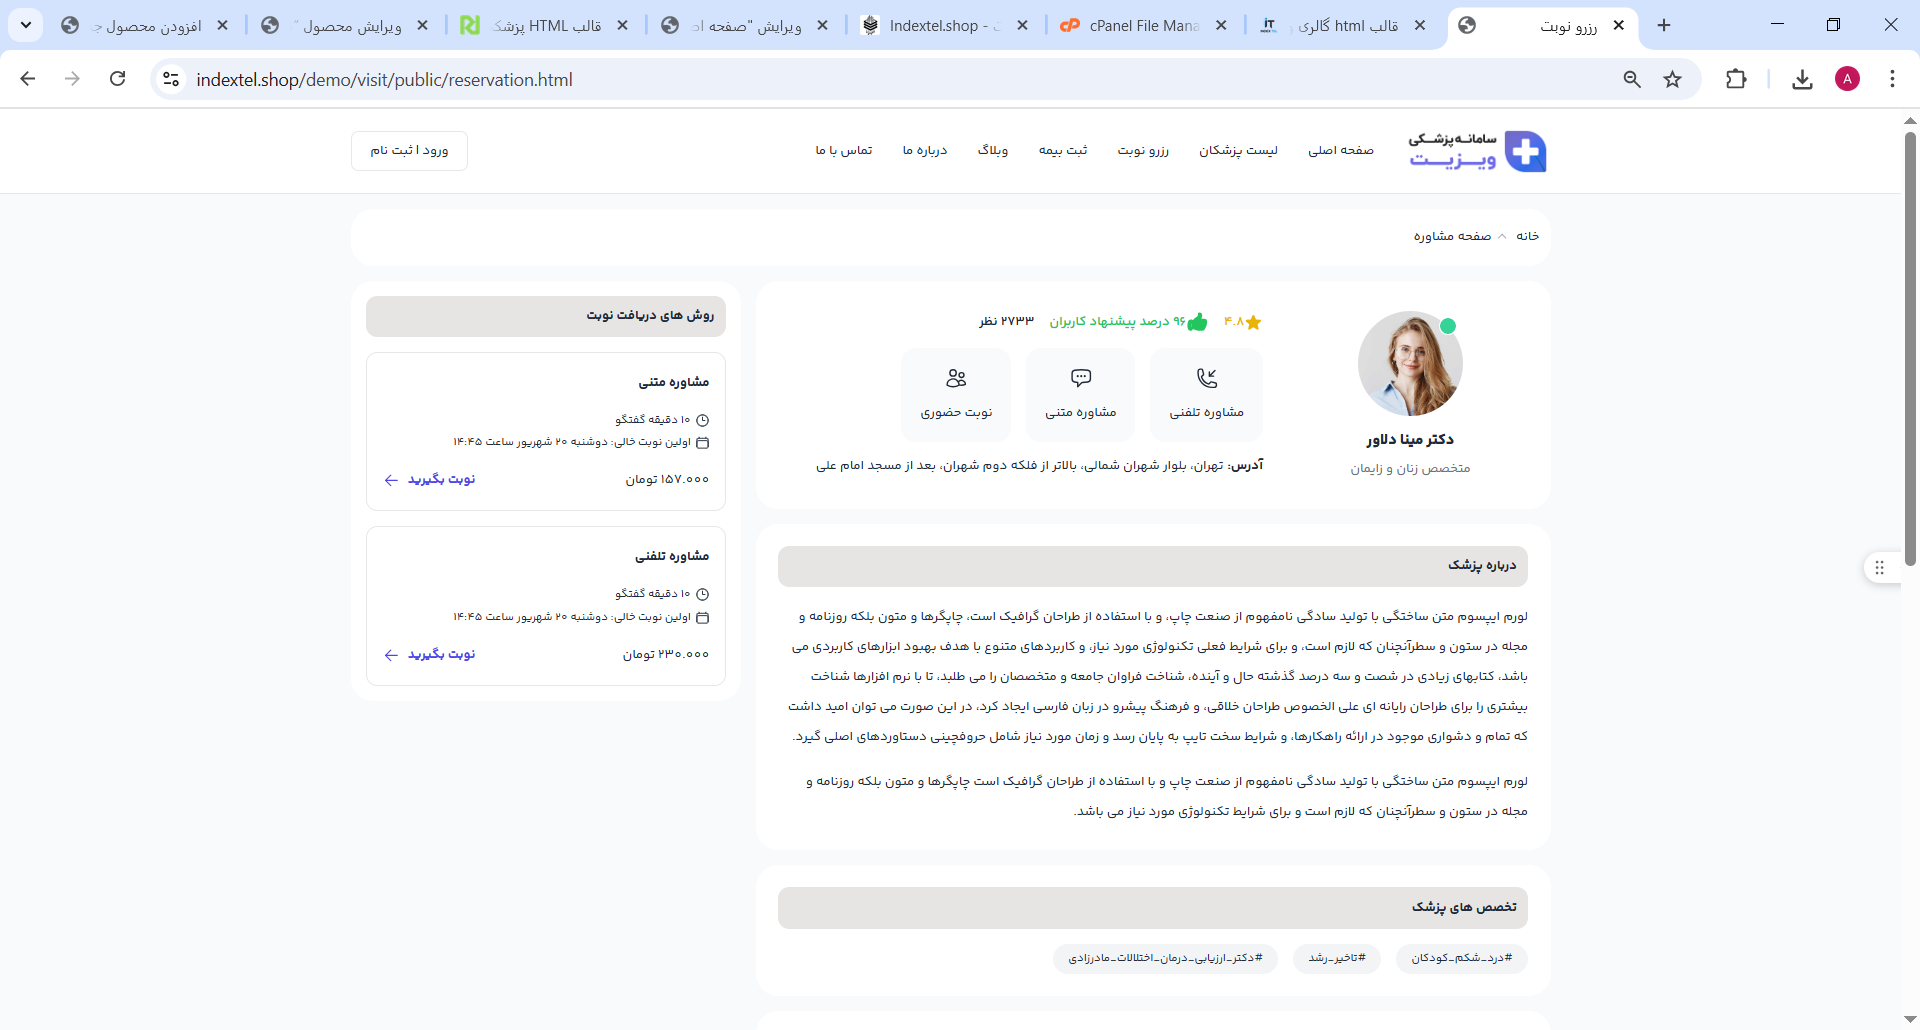The image size is (1920, 1030).
Task: Click the doctor's profile photo
Action: (1410, 364)
